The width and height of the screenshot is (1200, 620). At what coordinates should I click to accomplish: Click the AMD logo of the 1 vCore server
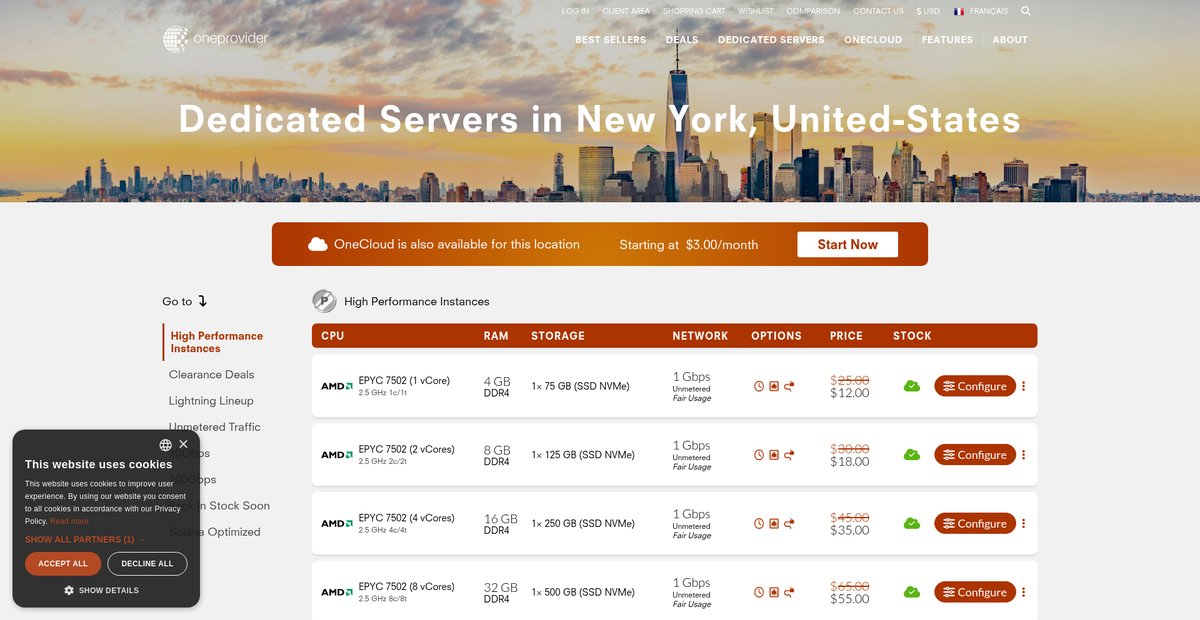337,386
